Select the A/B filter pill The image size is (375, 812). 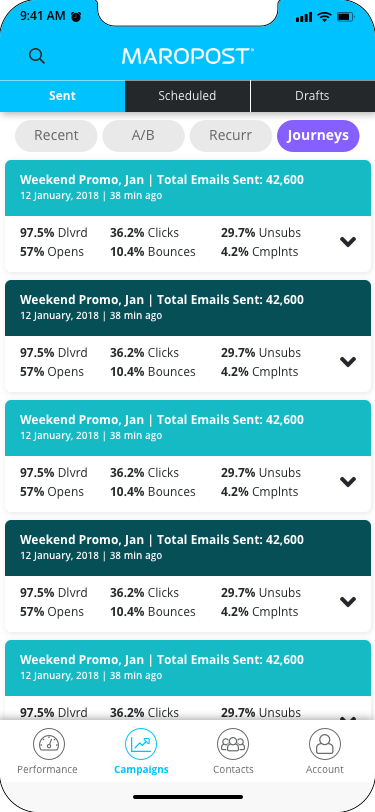[143, 136]
